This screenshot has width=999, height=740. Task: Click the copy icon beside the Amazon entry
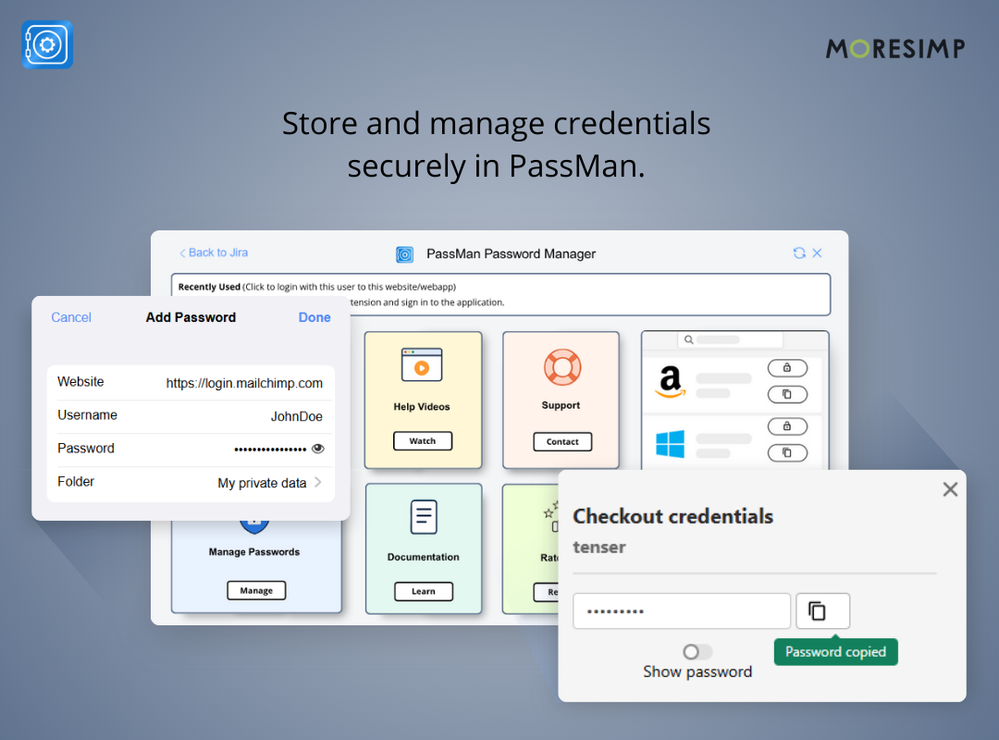click(x=787, y=393)
